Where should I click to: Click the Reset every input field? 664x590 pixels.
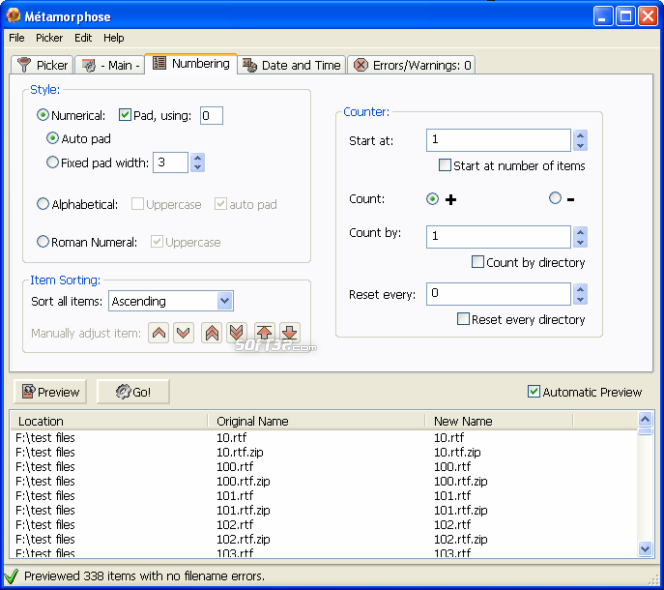tap(498, 294)
